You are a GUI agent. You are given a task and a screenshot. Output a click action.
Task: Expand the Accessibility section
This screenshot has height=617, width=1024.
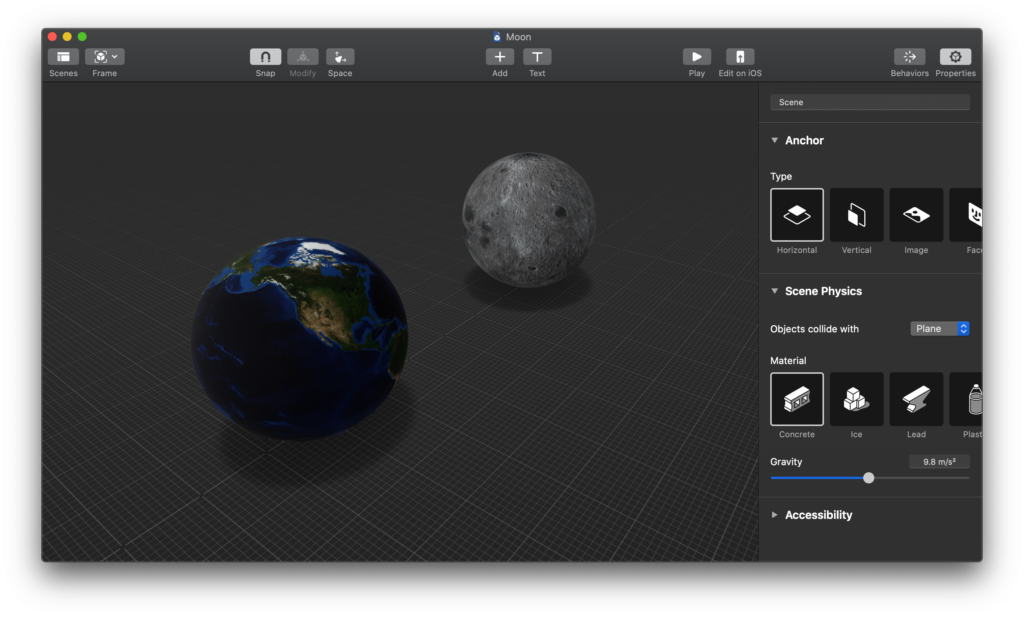point(775,515)
